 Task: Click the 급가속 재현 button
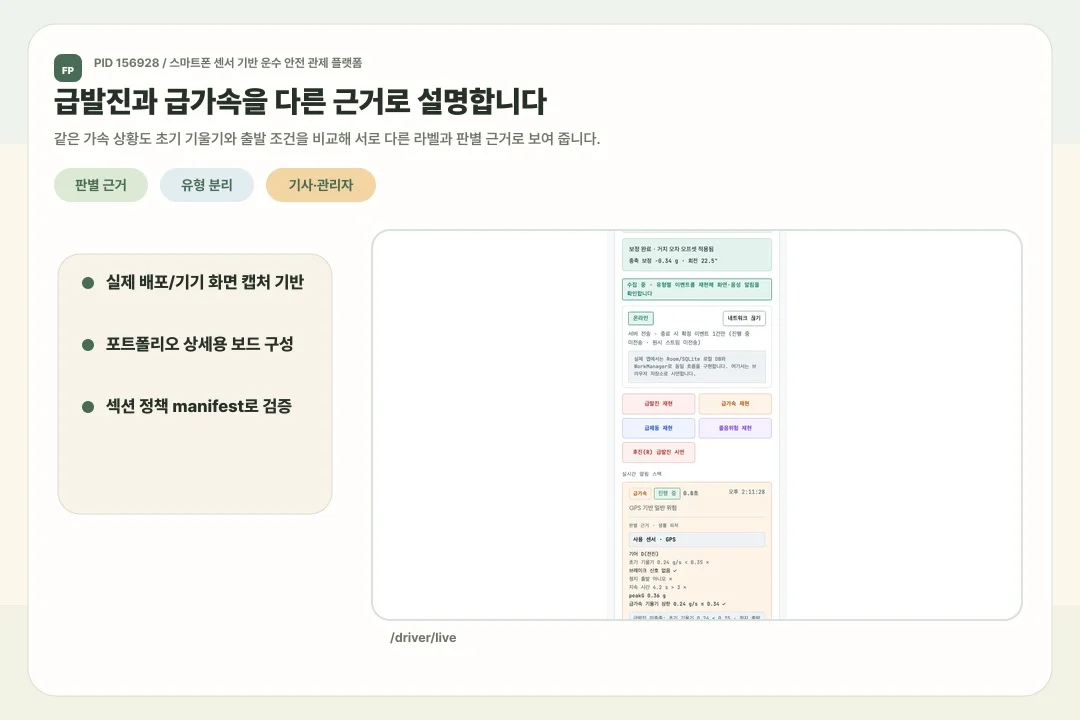click(735, 404)
